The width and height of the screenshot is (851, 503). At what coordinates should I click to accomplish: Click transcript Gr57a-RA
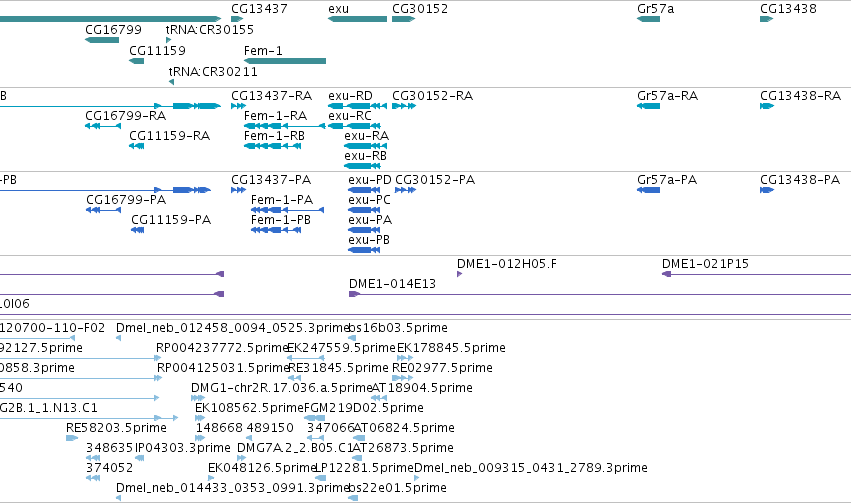coord(668,96)
